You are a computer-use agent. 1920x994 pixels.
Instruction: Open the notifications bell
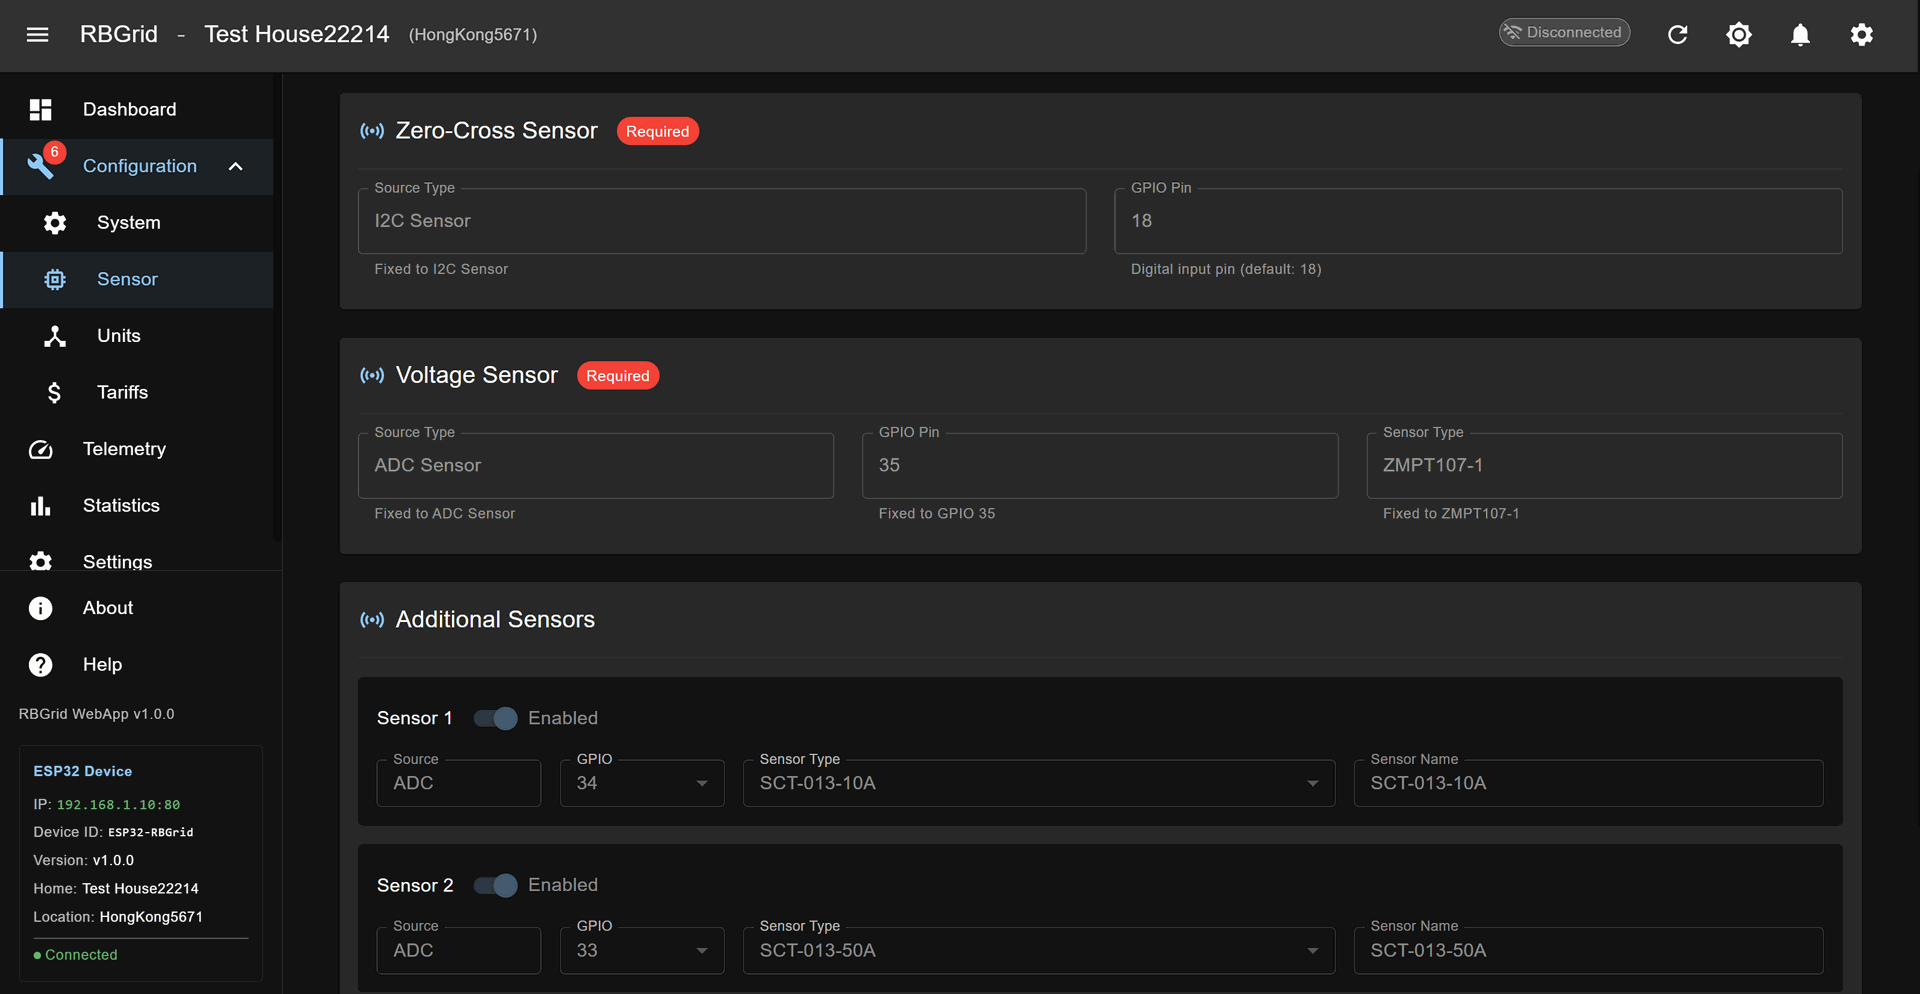click(x=1799, y=35)
